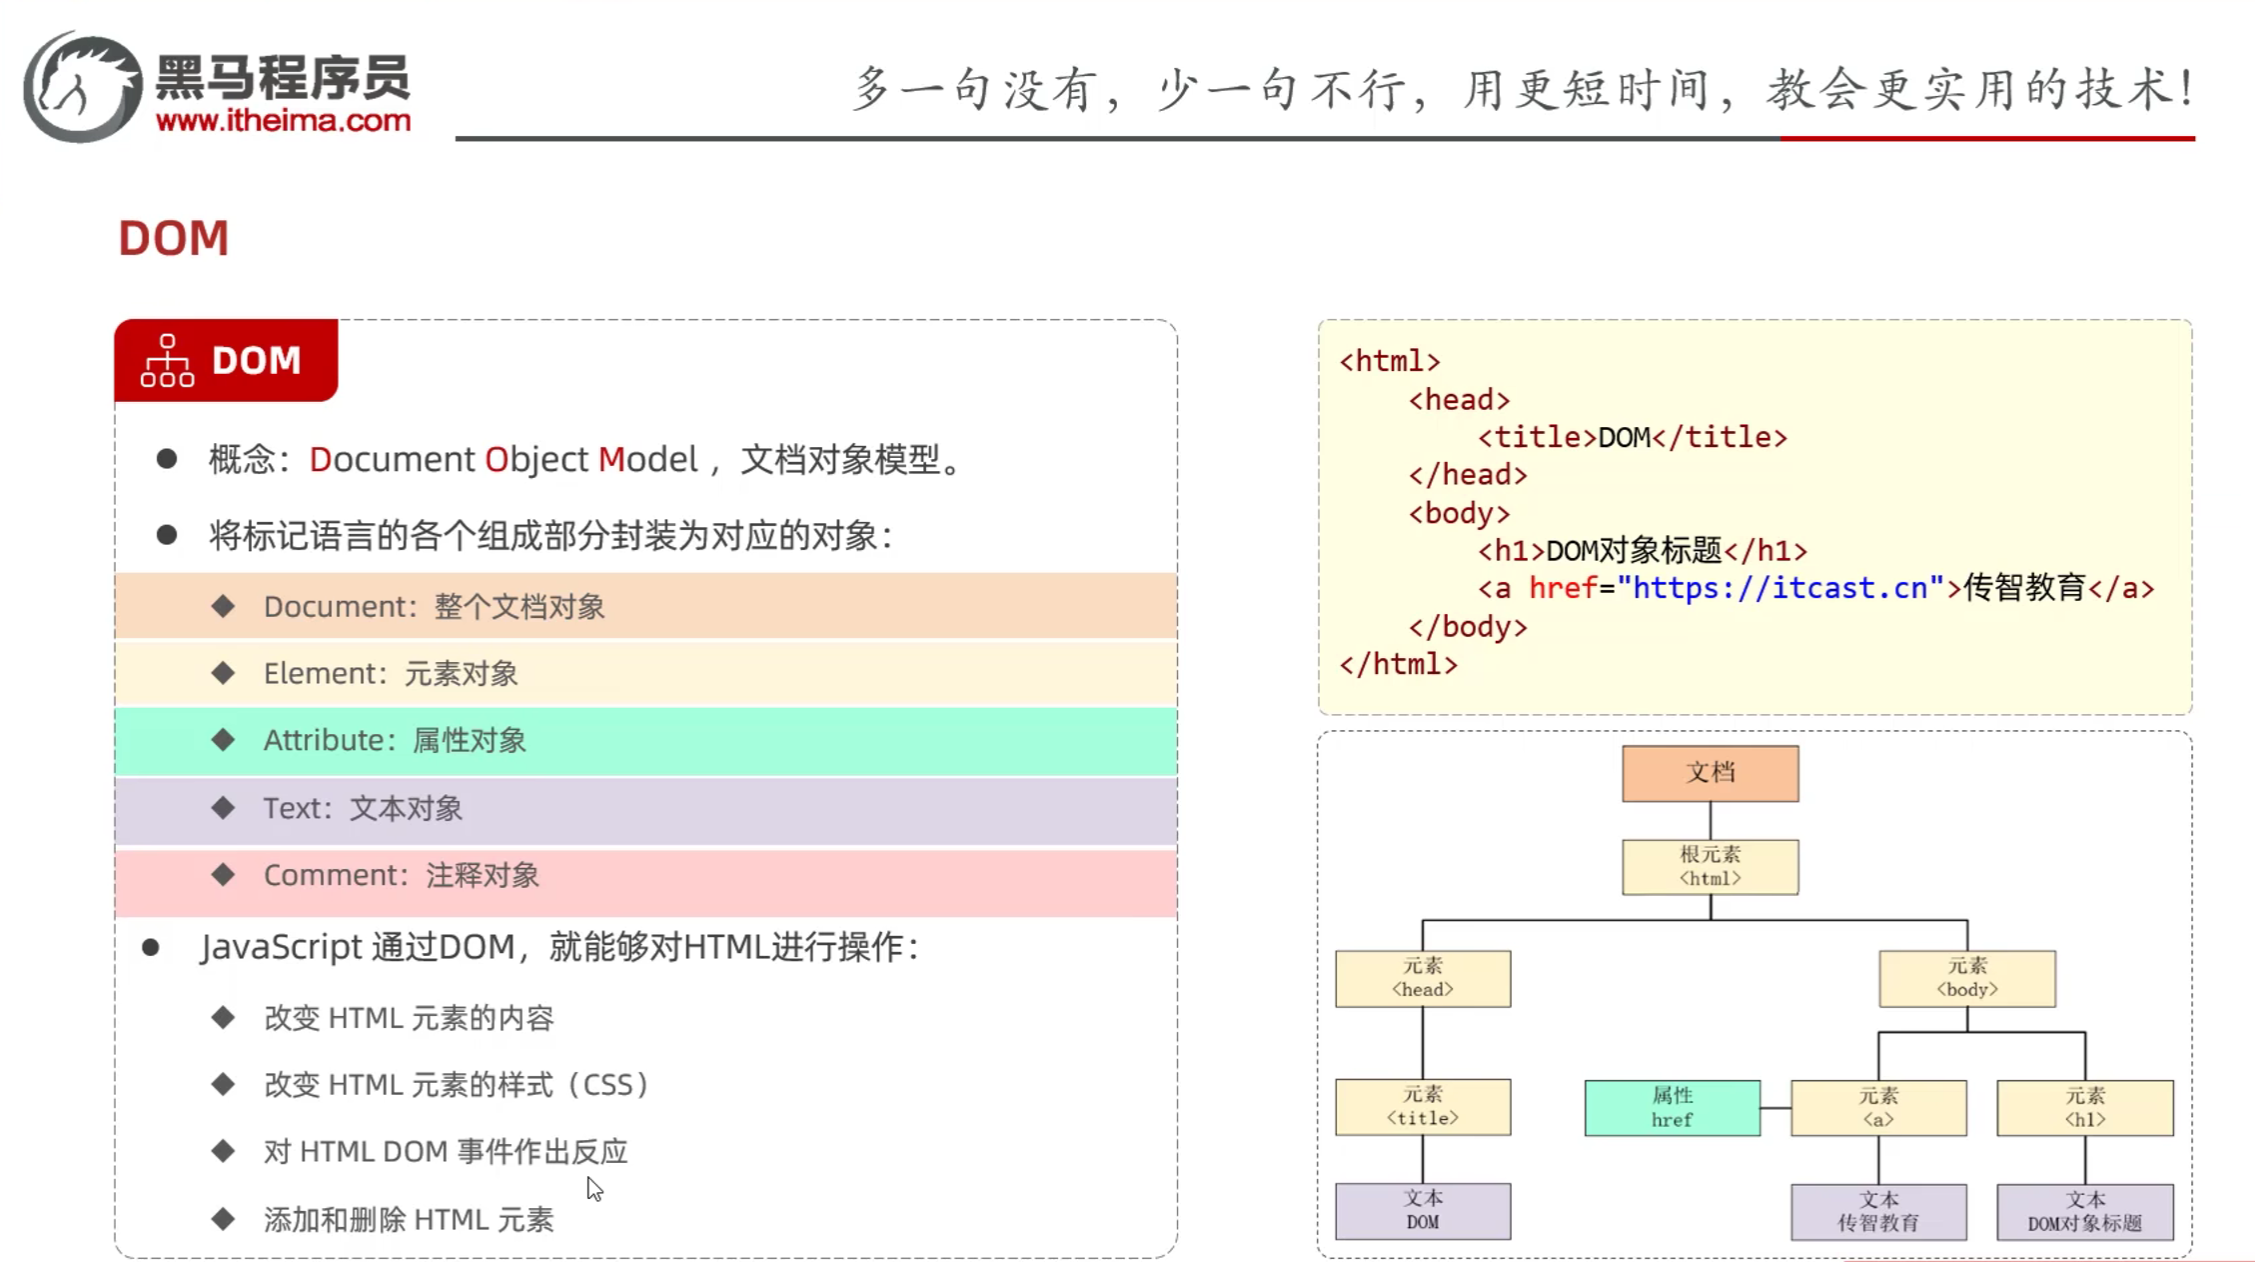Click the Comment 注释对象 pink row
The width and height of the screenshot is (2255, 1262).
(x=645, y=876)
